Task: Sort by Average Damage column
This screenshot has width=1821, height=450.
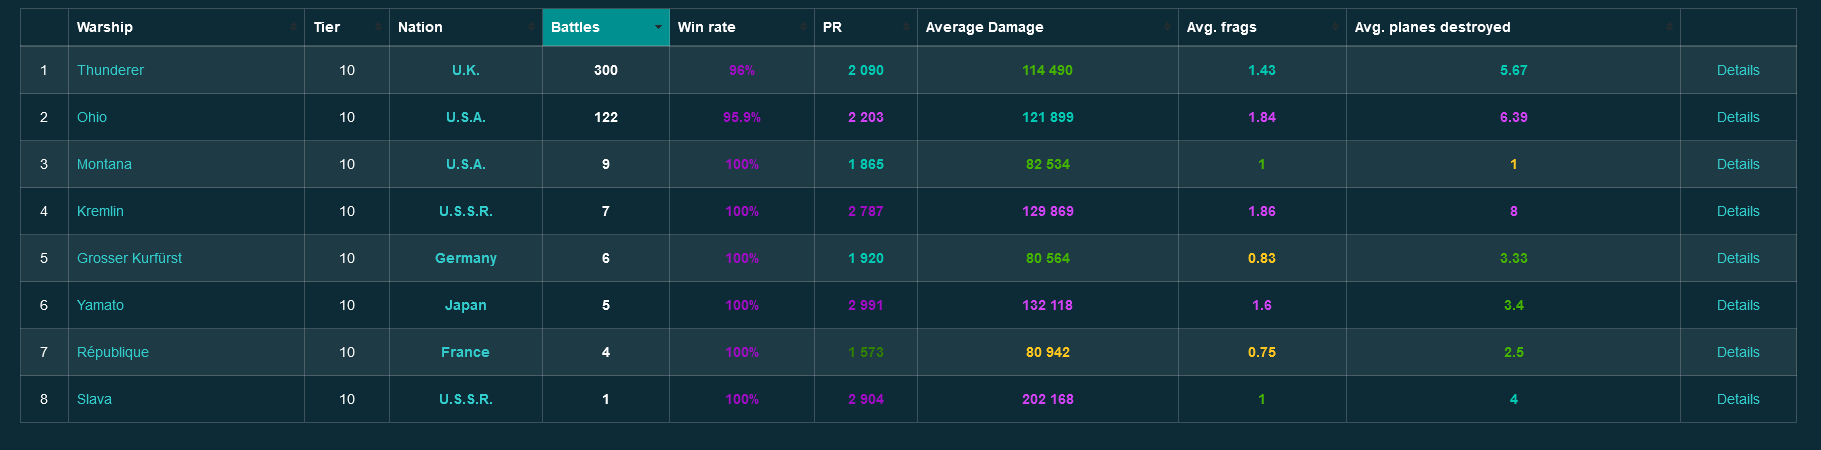Action: point(984,27)
